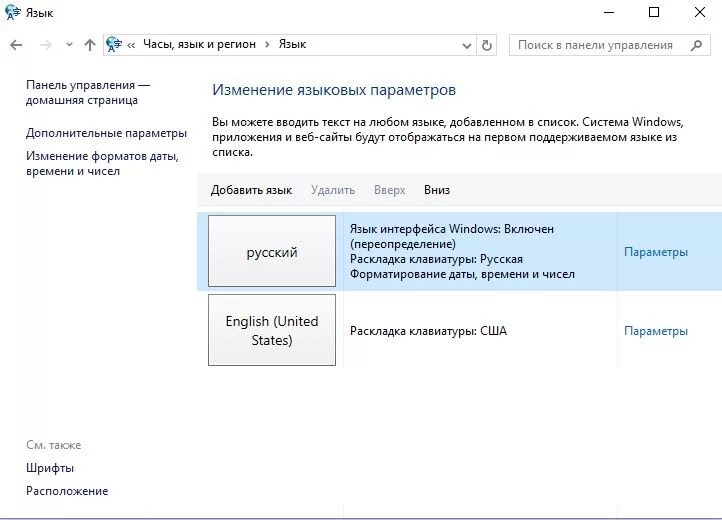Click the window title bar language icon
The height and width of the screenshot is (520, 722).
click(x=12, y=12)
